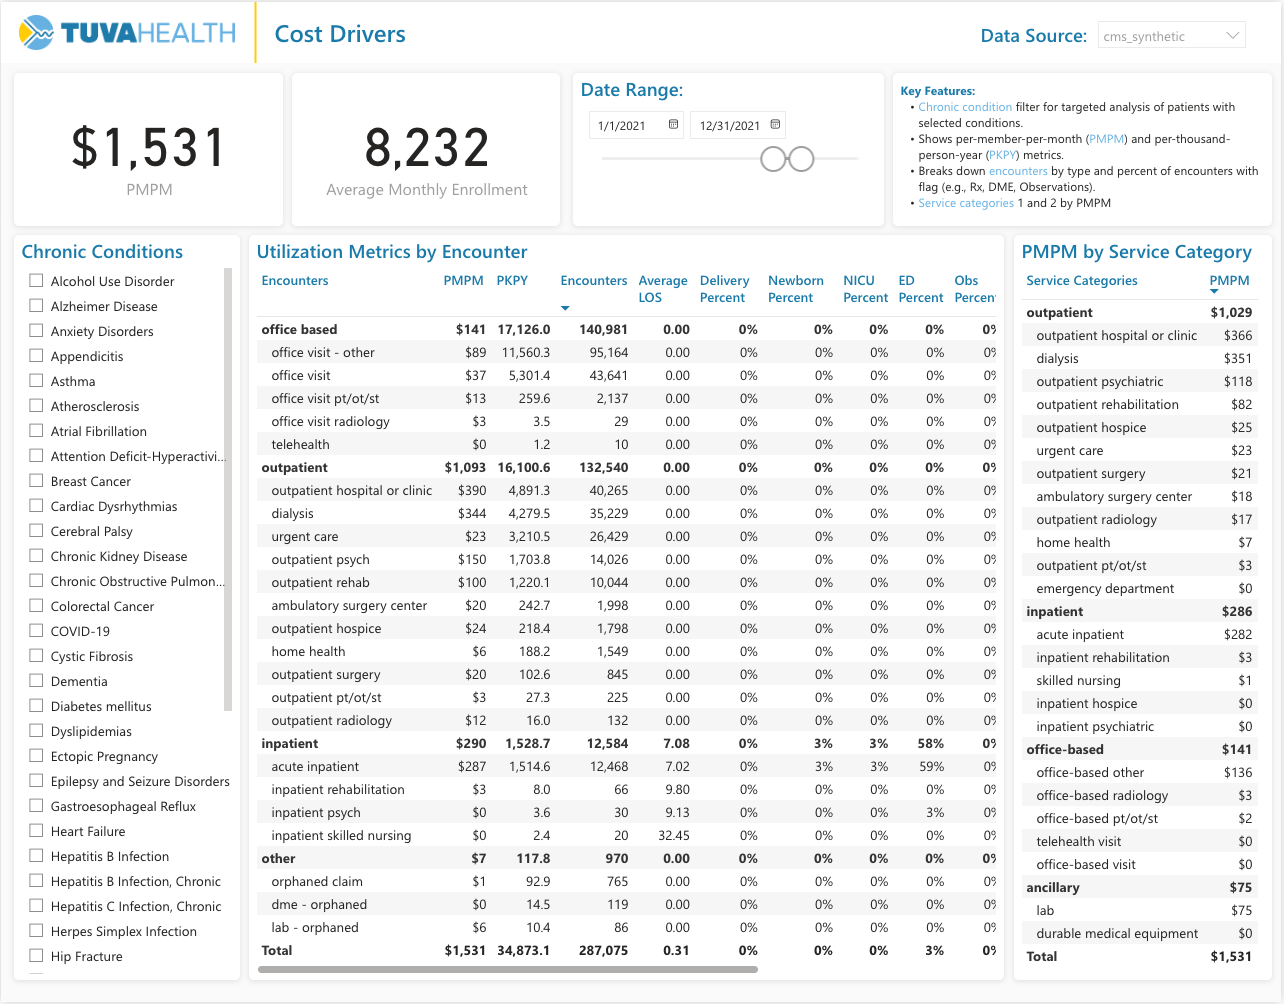The height and width of the screenshot is (1004, 1284).
Task: Sort by the PKPY column header
Action: point(512,281)
